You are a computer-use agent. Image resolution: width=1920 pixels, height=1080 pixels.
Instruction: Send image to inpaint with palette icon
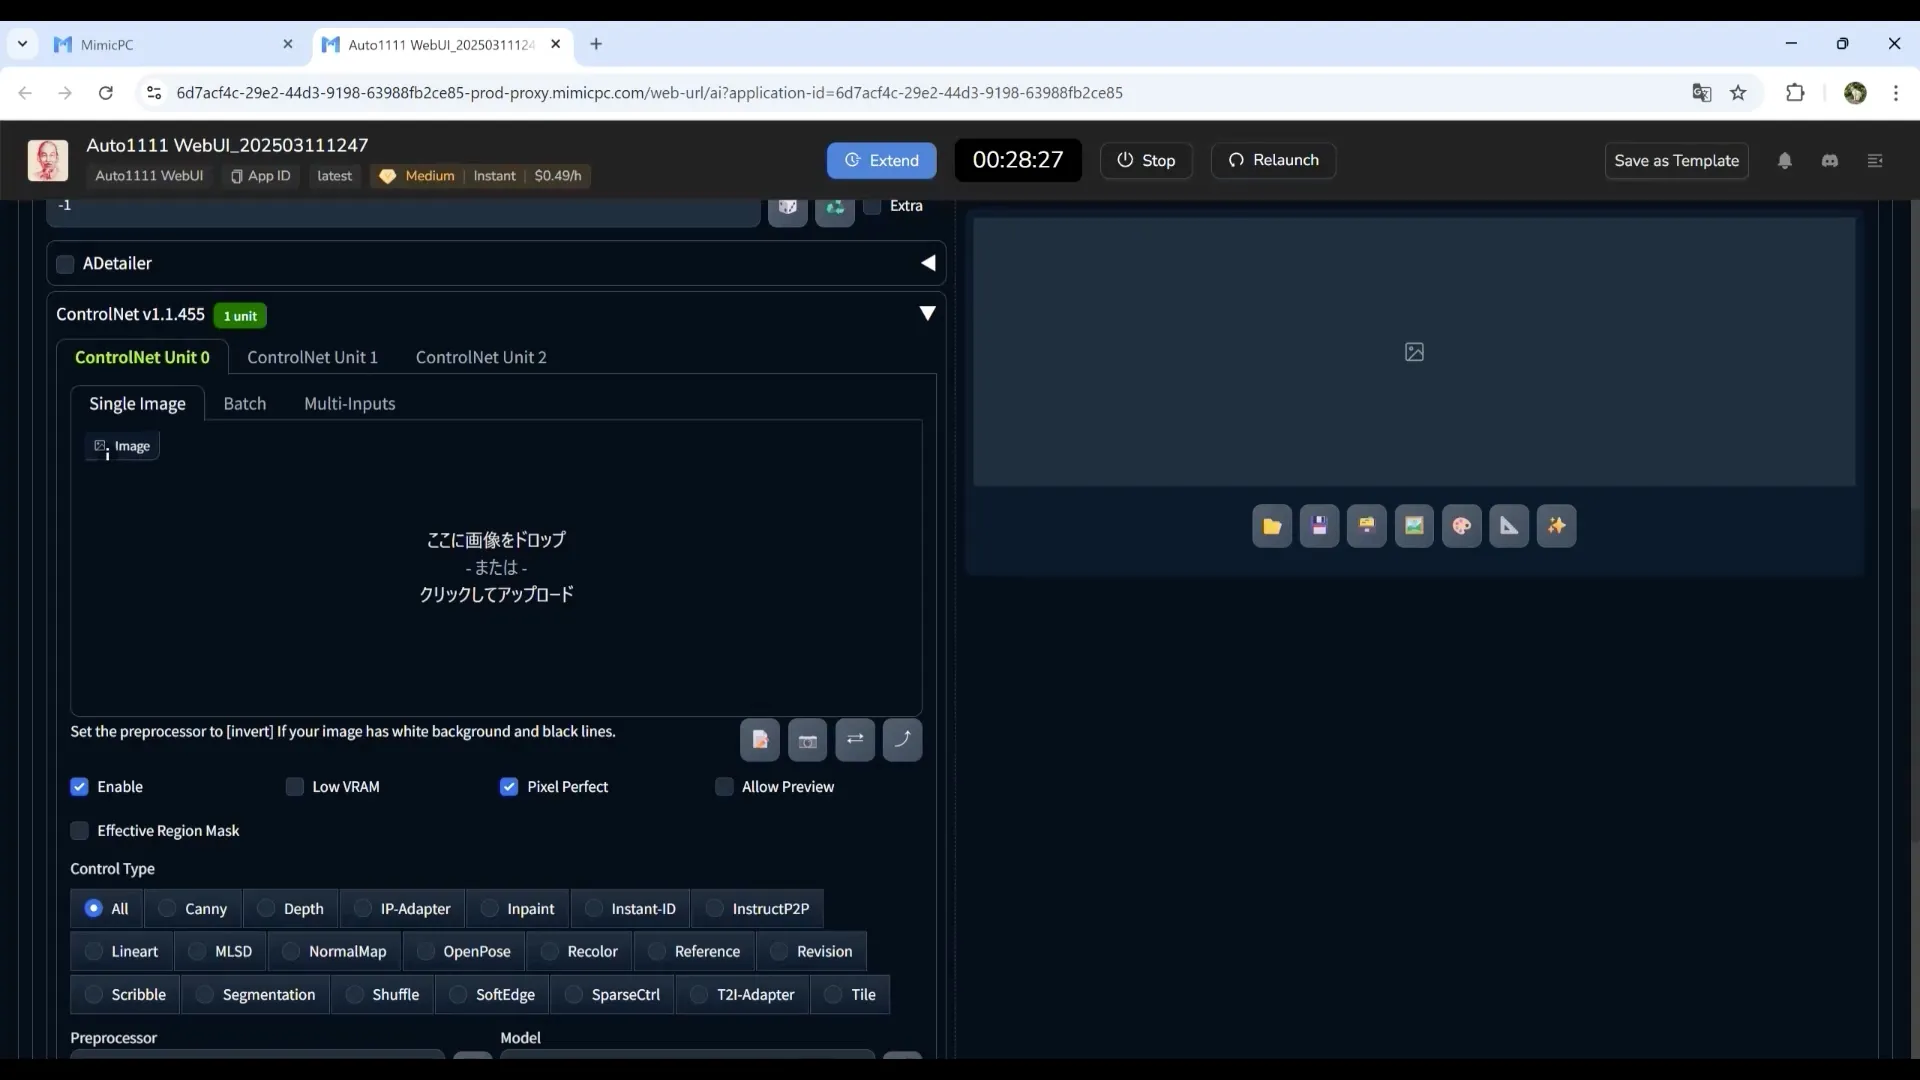point(1461,526)
